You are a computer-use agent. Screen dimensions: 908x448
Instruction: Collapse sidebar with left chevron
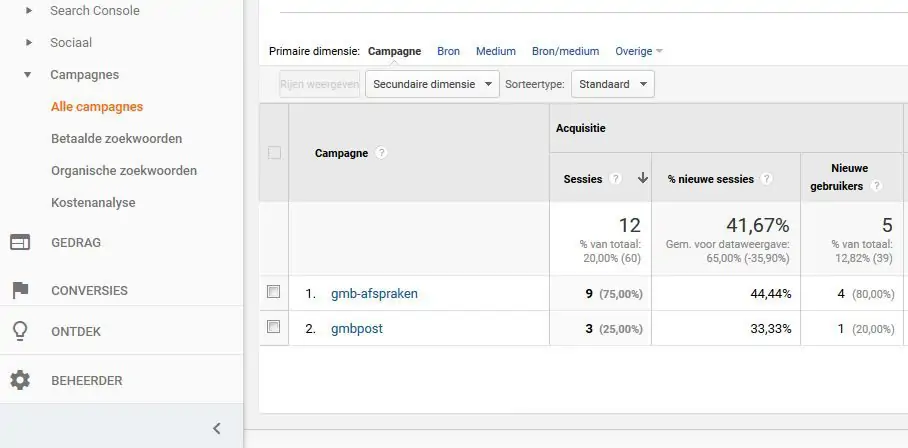click(x=217, y=429)
